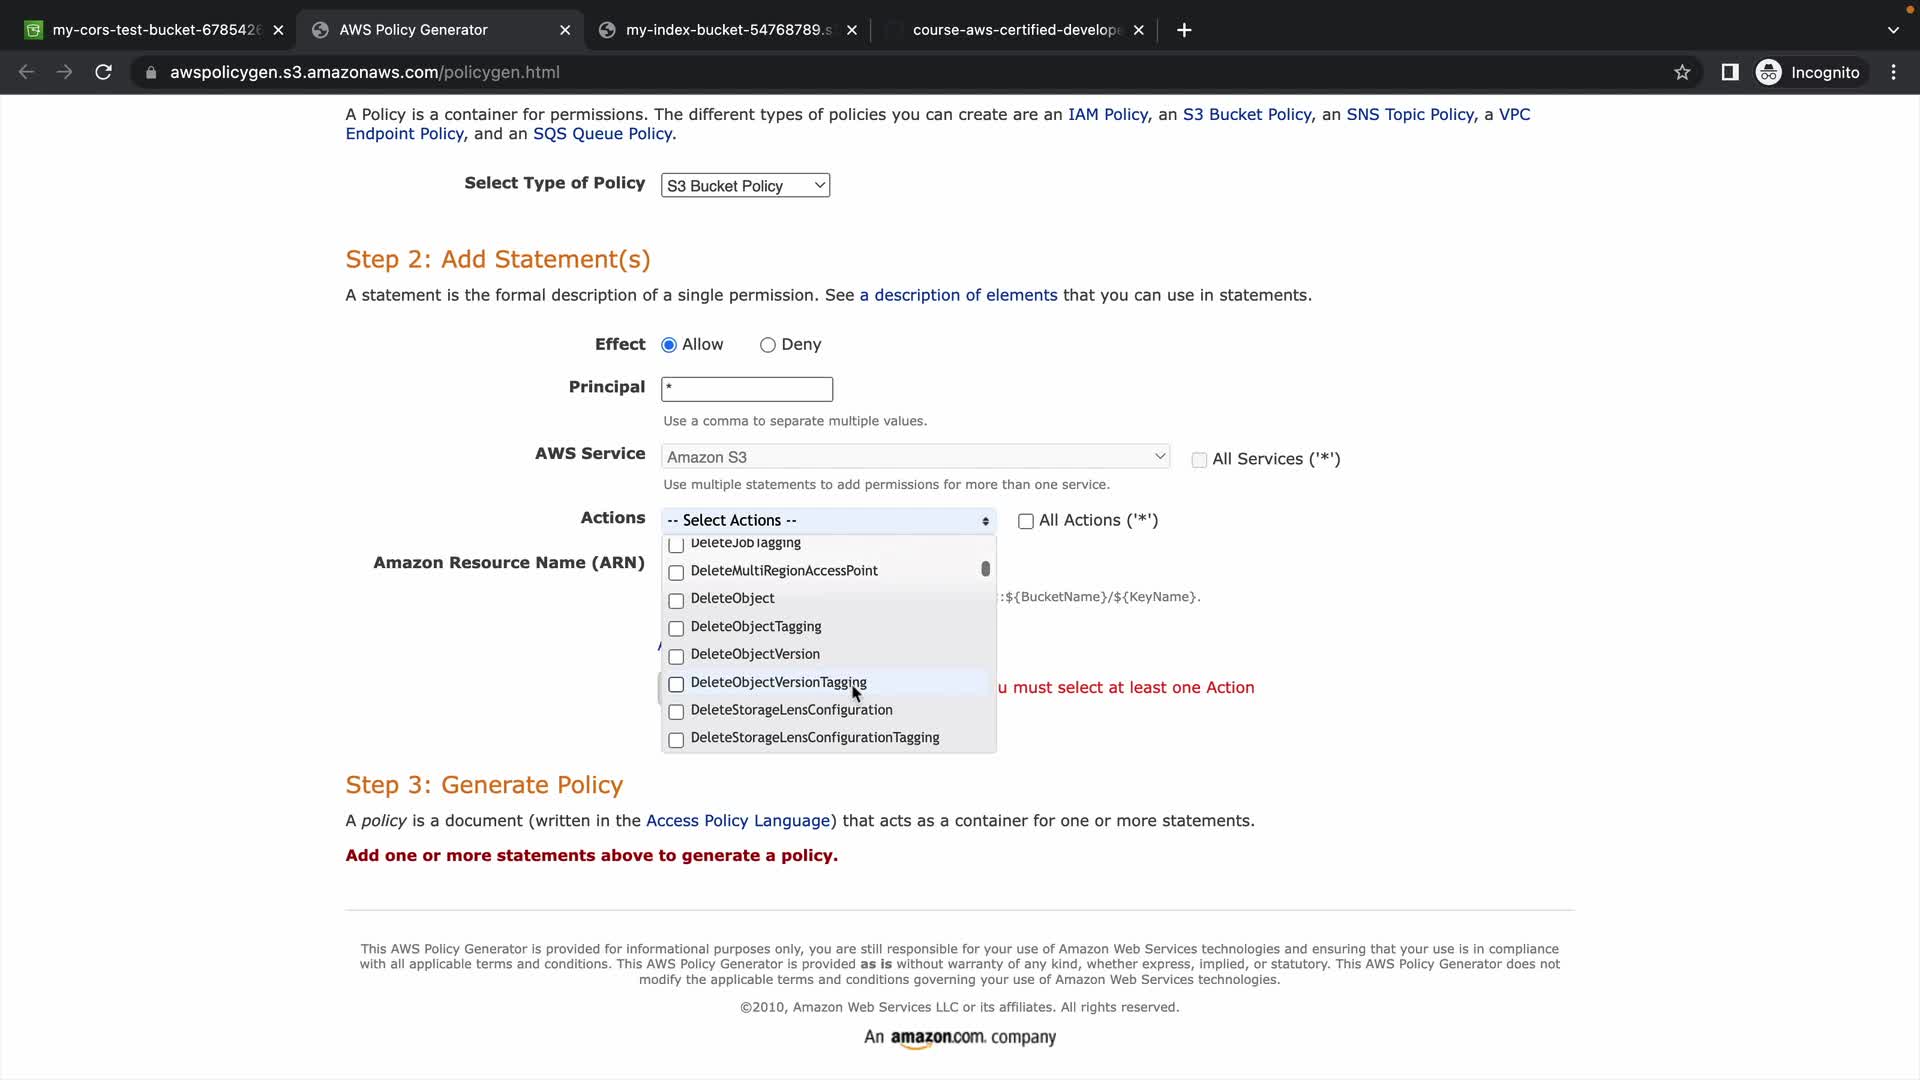The image size is (1920, 1080).
Task: Close the AWS Policy Generator tab
Action: click(x=565, y=30)
